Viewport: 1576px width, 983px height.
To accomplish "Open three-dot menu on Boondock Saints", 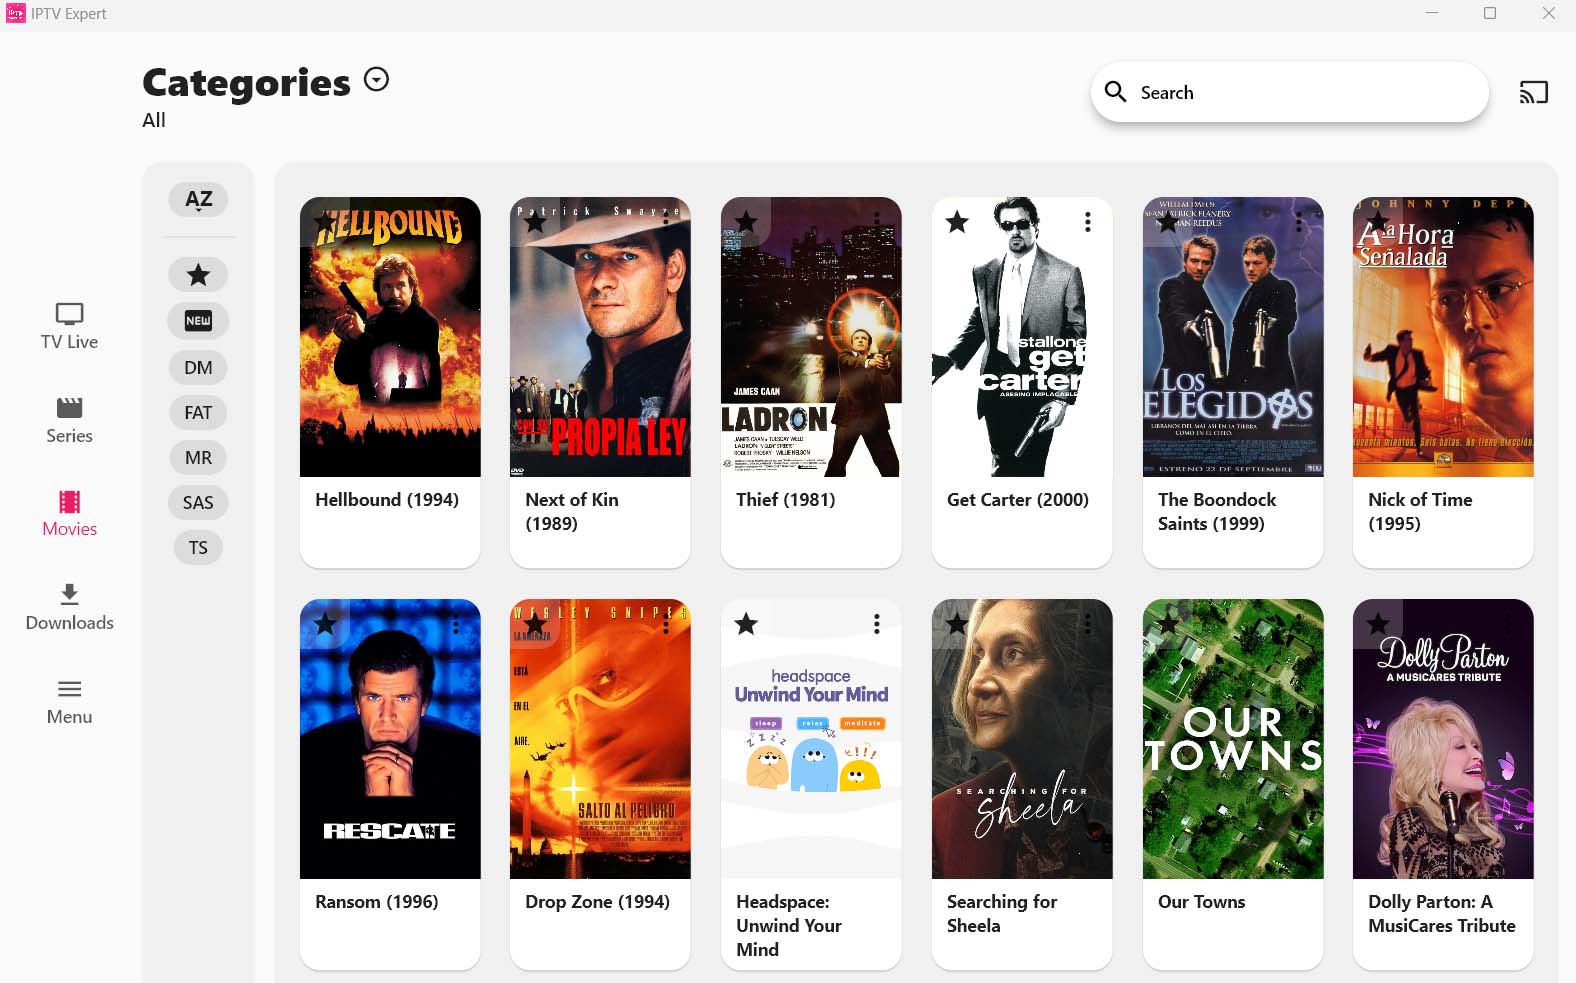I will (1298, 222).
